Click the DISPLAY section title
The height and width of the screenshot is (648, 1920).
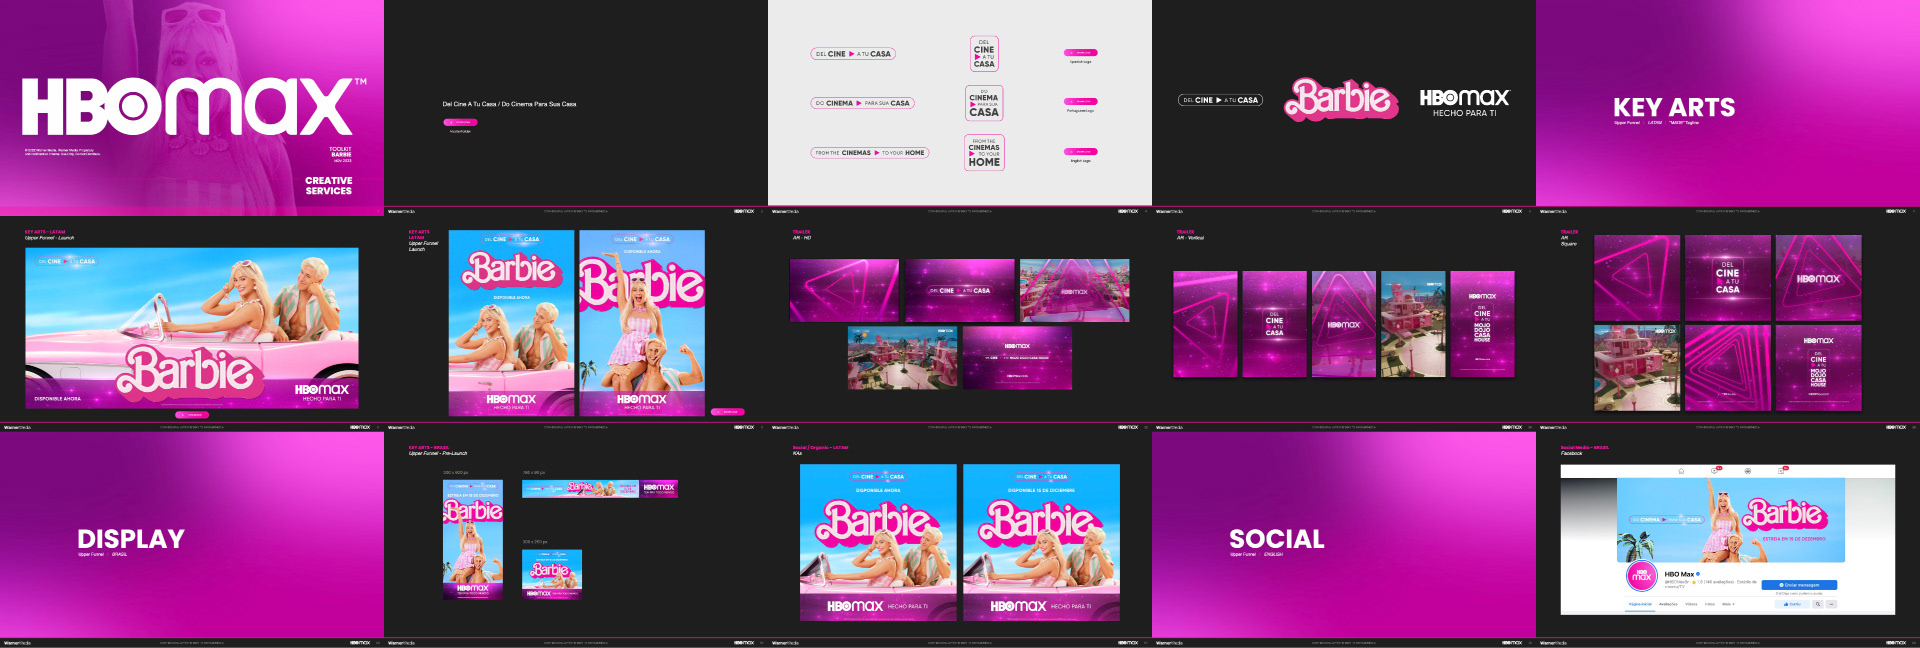coord(131,539)
